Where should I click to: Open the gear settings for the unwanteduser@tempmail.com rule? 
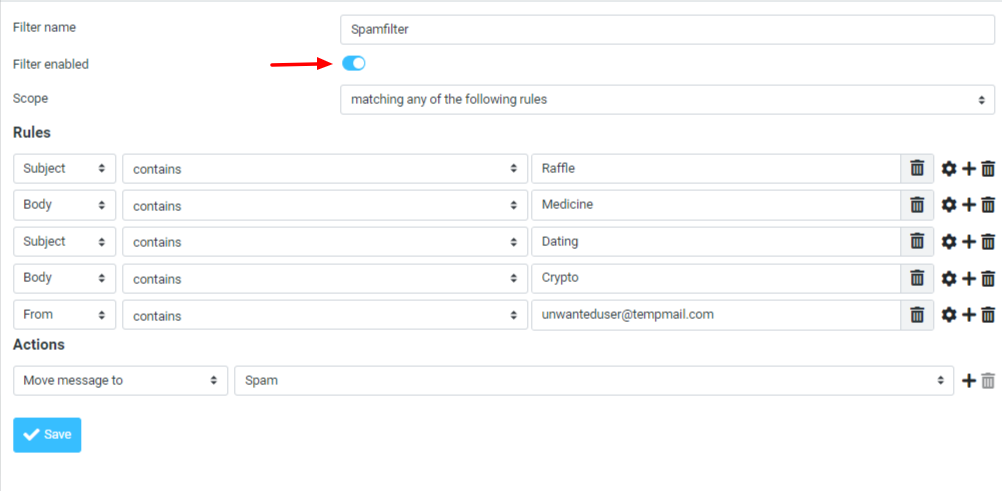click(949, 315)
